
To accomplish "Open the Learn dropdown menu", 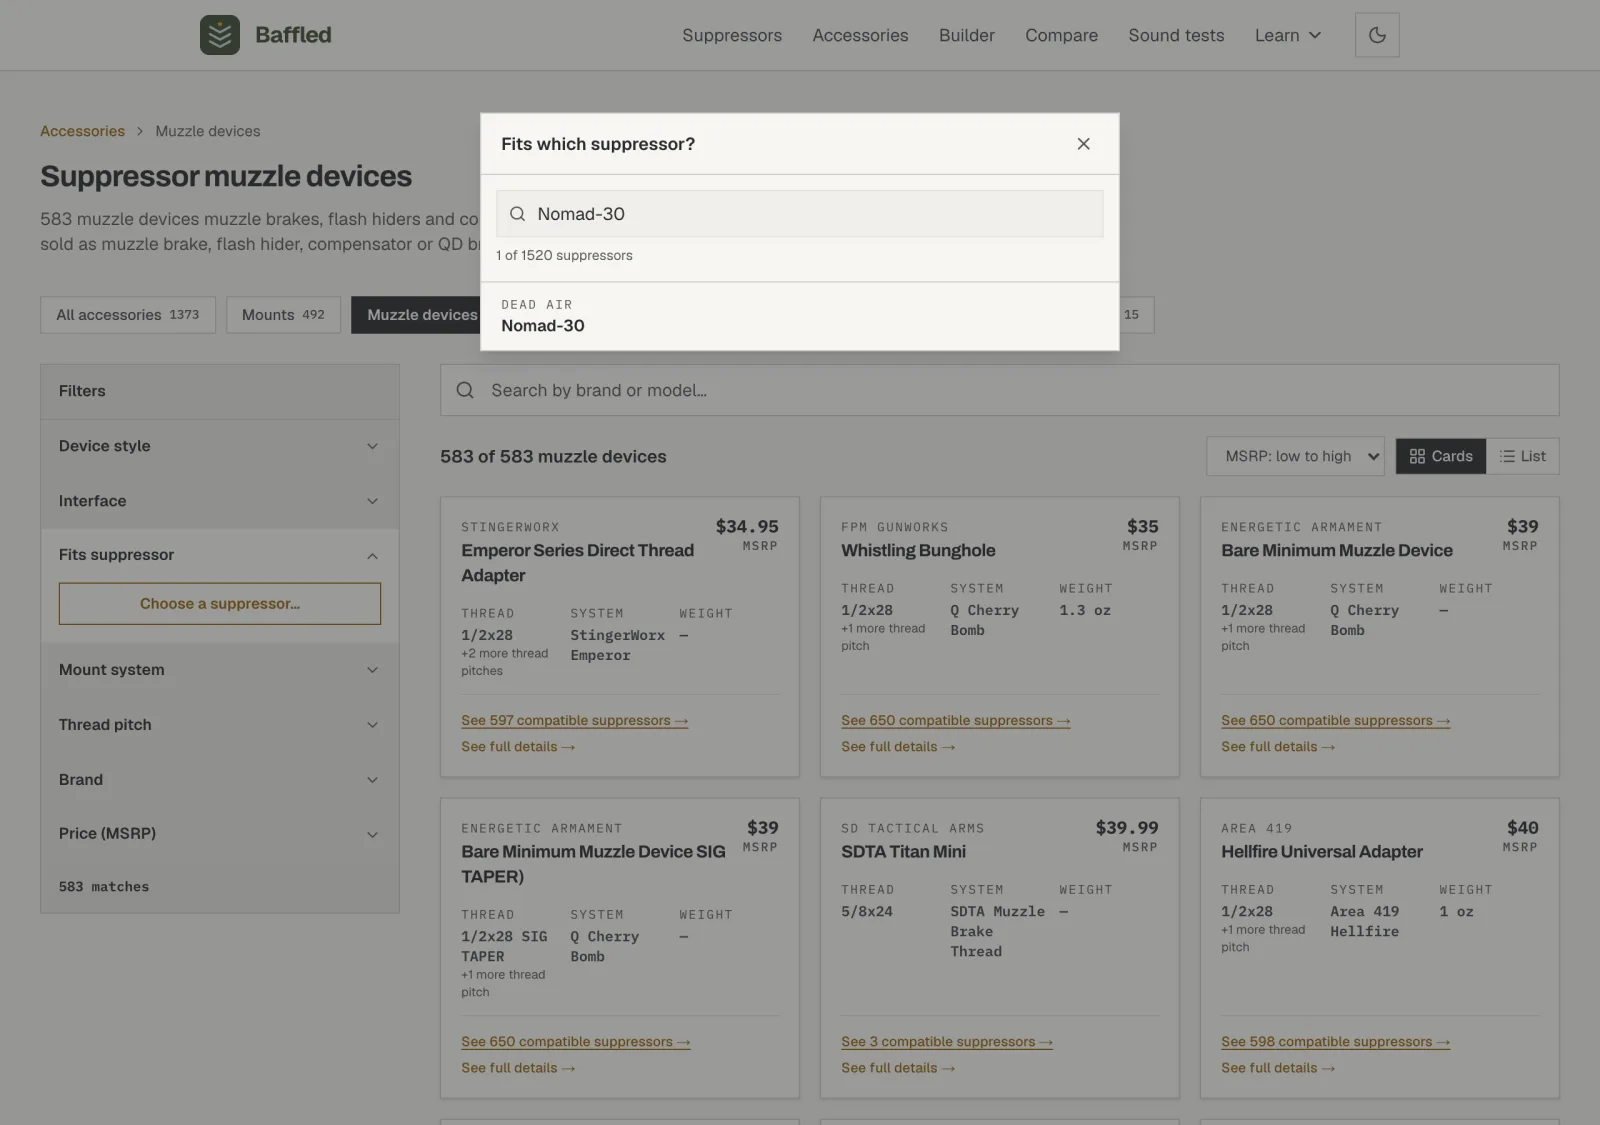I will click(x=1288, y=35).
